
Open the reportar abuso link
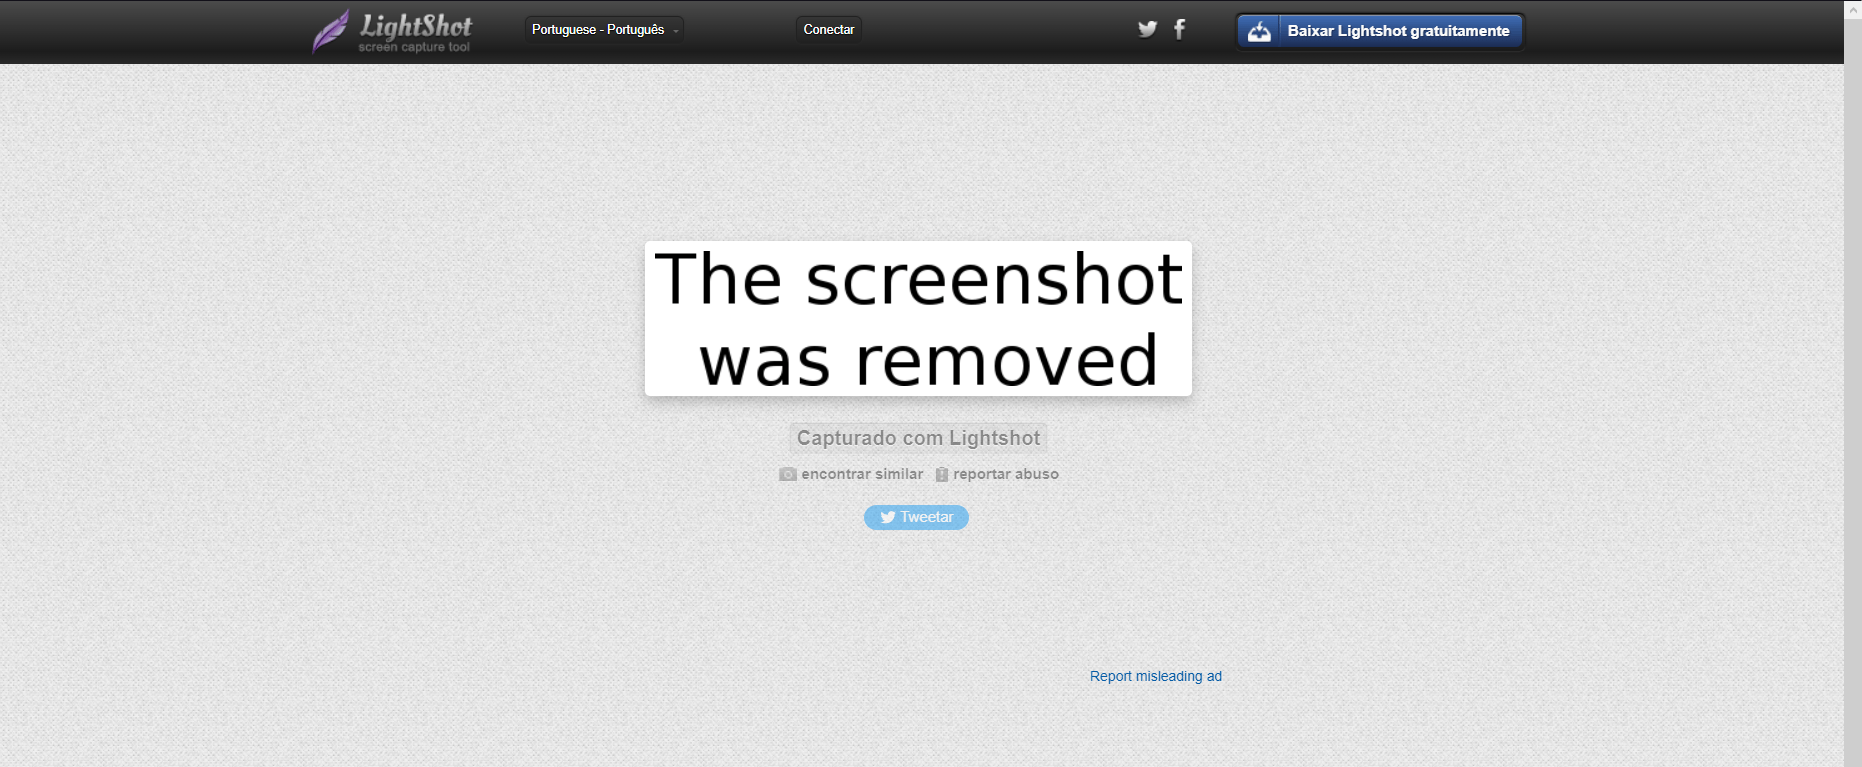tap(1005, 474)
